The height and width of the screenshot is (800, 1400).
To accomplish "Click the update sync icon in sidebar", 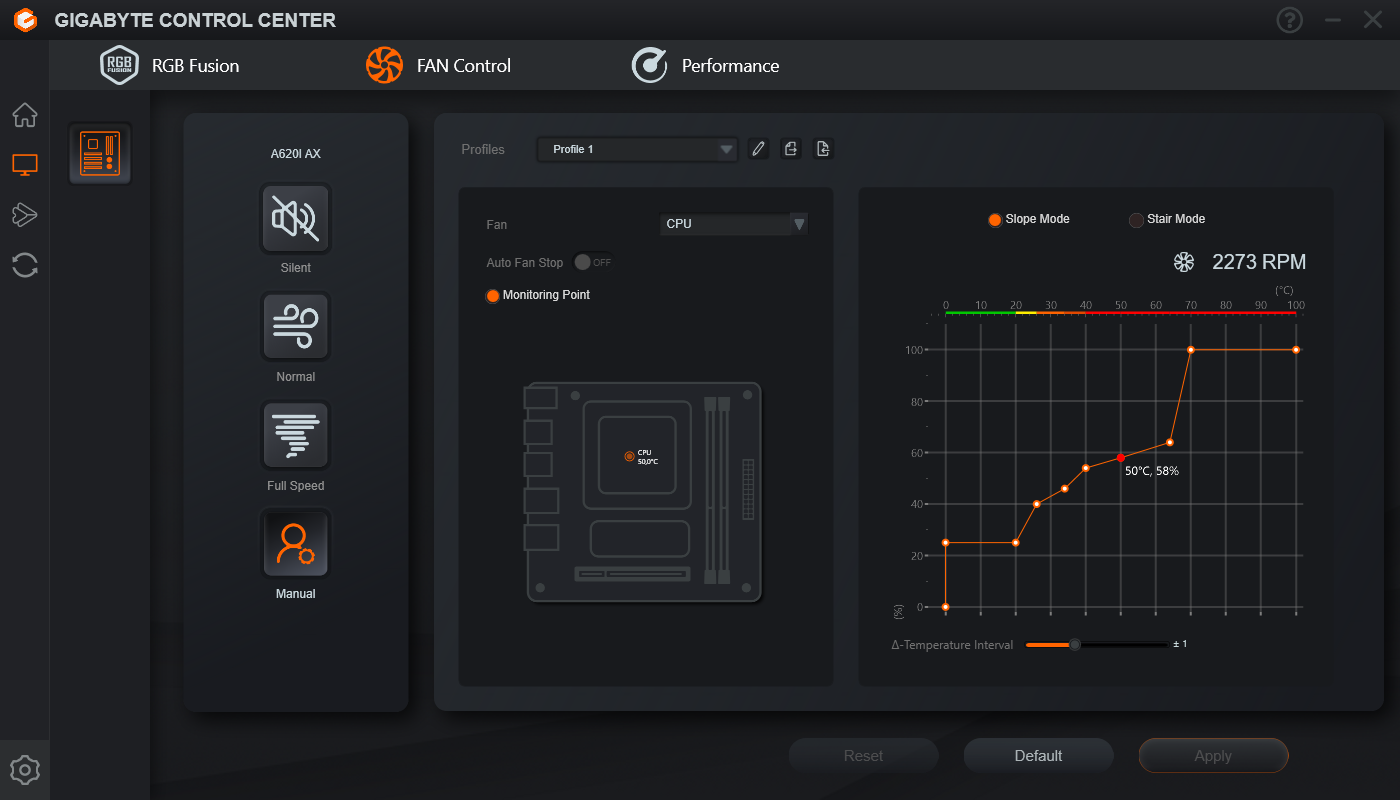I will [25, 265].
